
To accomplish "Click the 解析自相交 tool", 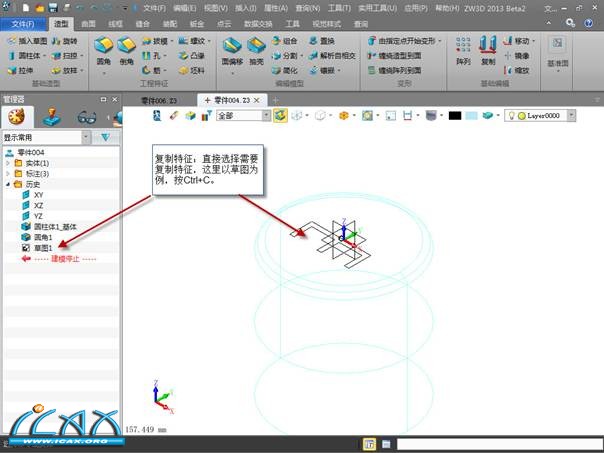I will click(332, 55).
